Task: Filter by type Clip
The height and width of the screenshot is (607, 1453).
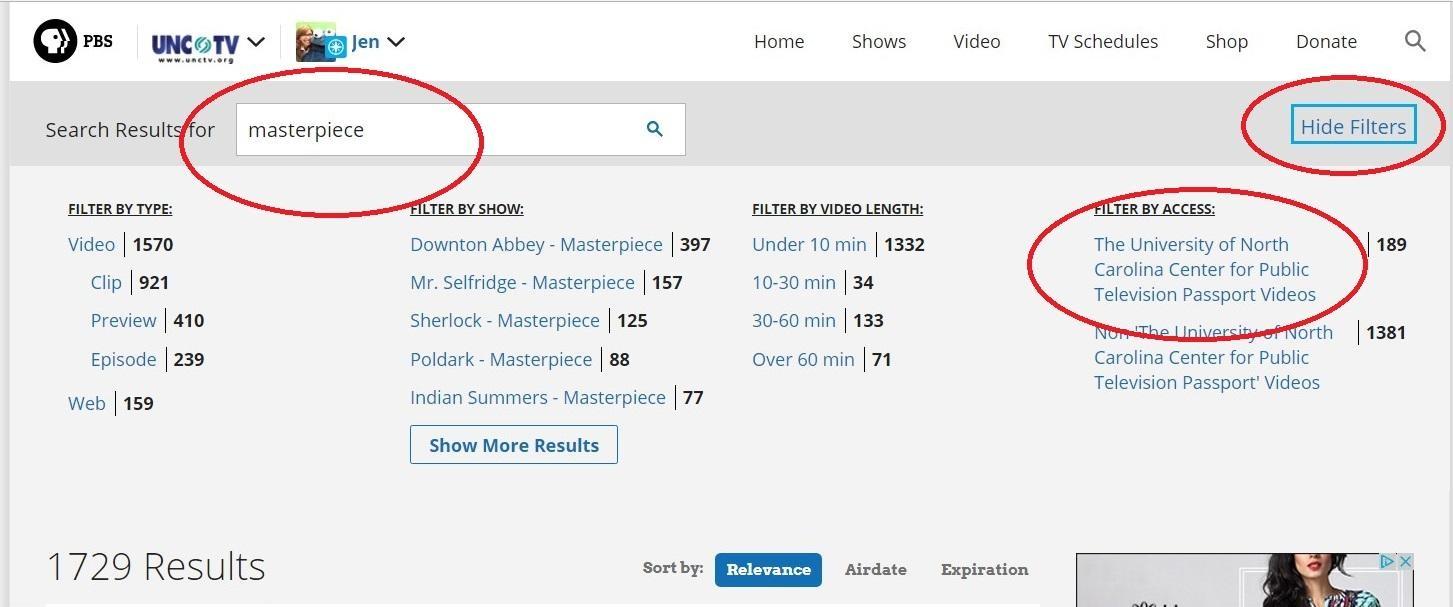Action: tap(106, 282)
